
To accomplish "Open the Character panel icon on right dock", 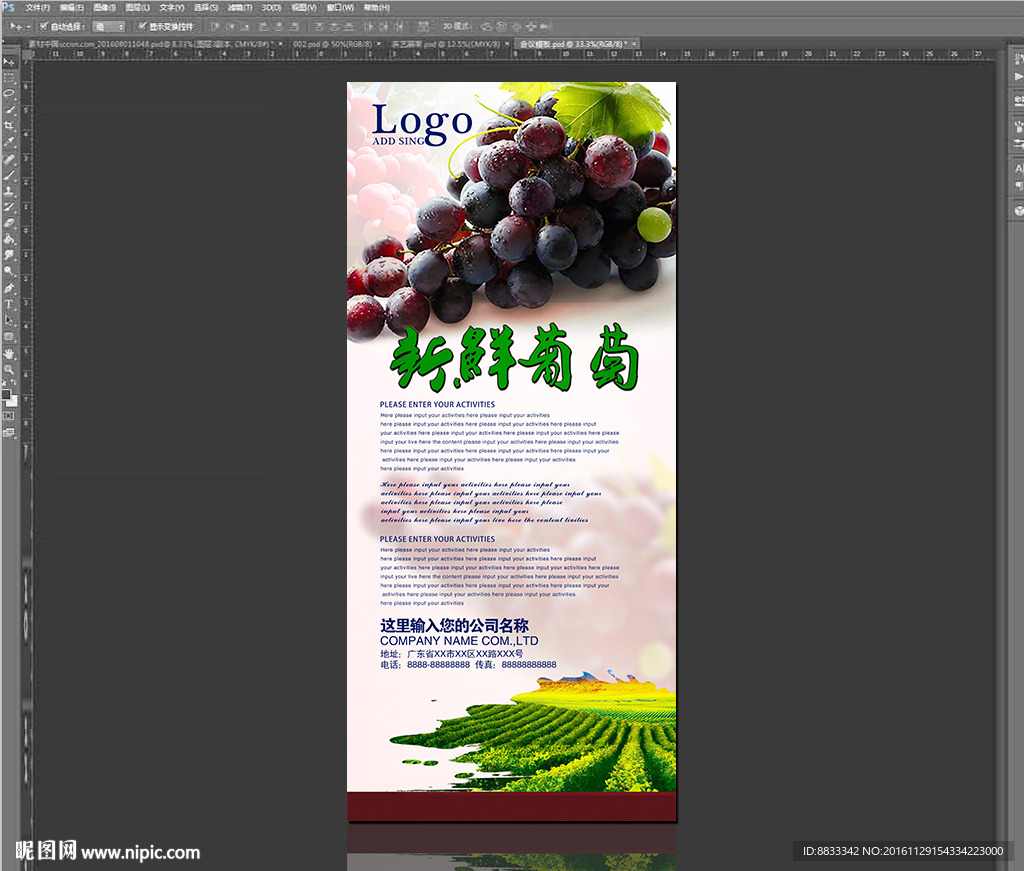I will pos(1018,168).
